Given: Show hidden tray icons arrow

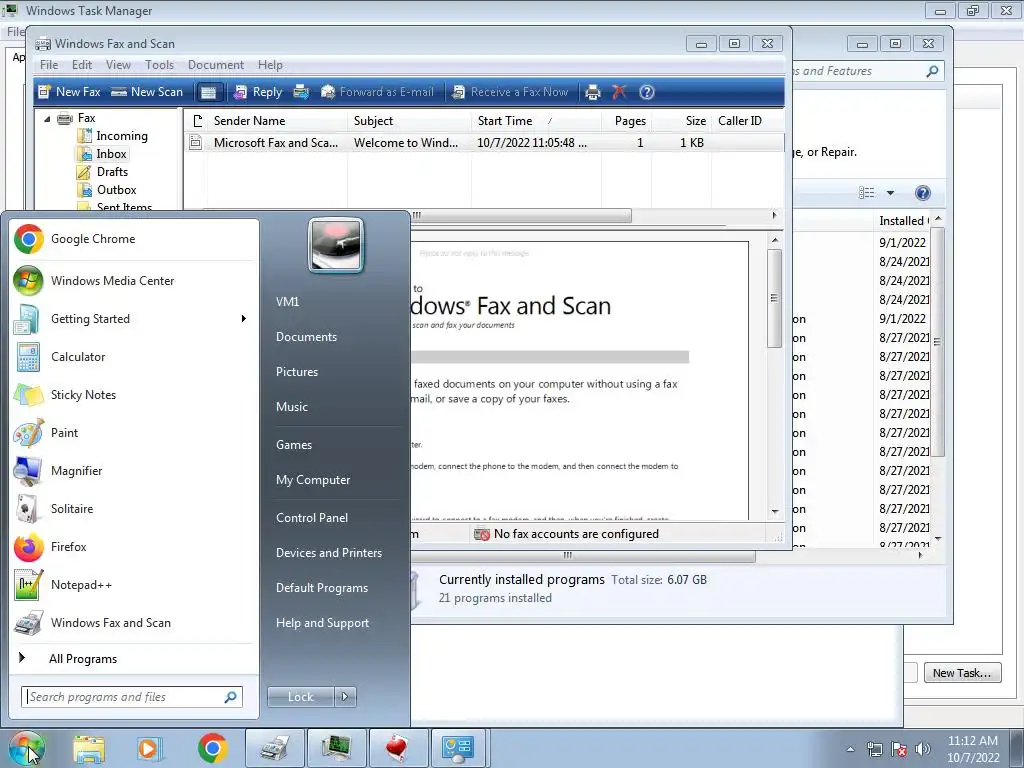Looking at the screenshot, I should coord(850,749).
